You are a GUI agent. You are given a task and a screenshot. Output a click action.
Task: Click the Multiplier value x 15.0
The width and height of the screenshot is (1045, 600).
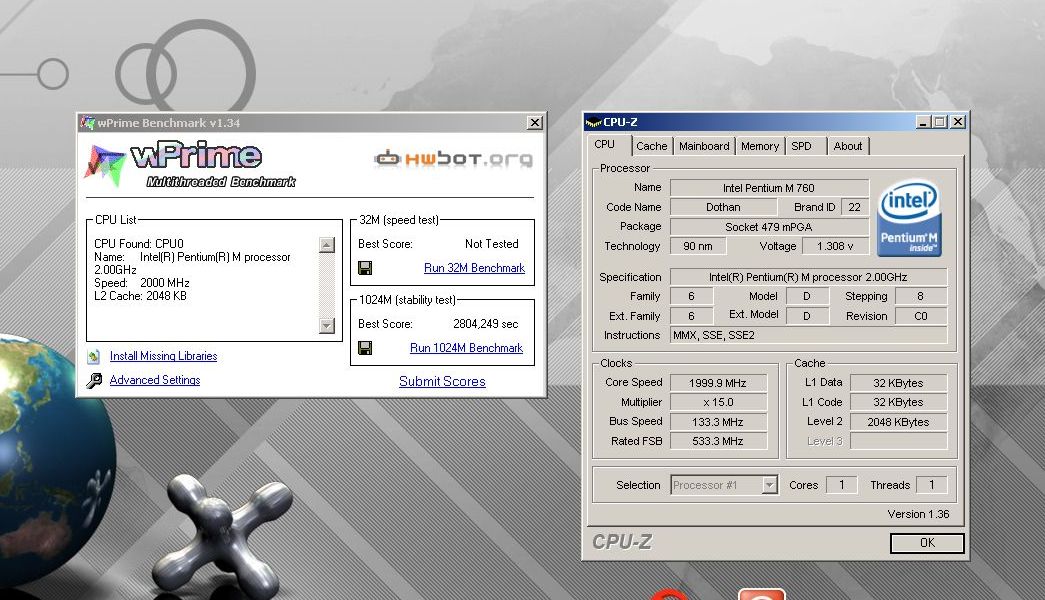[x=718, y=402]
